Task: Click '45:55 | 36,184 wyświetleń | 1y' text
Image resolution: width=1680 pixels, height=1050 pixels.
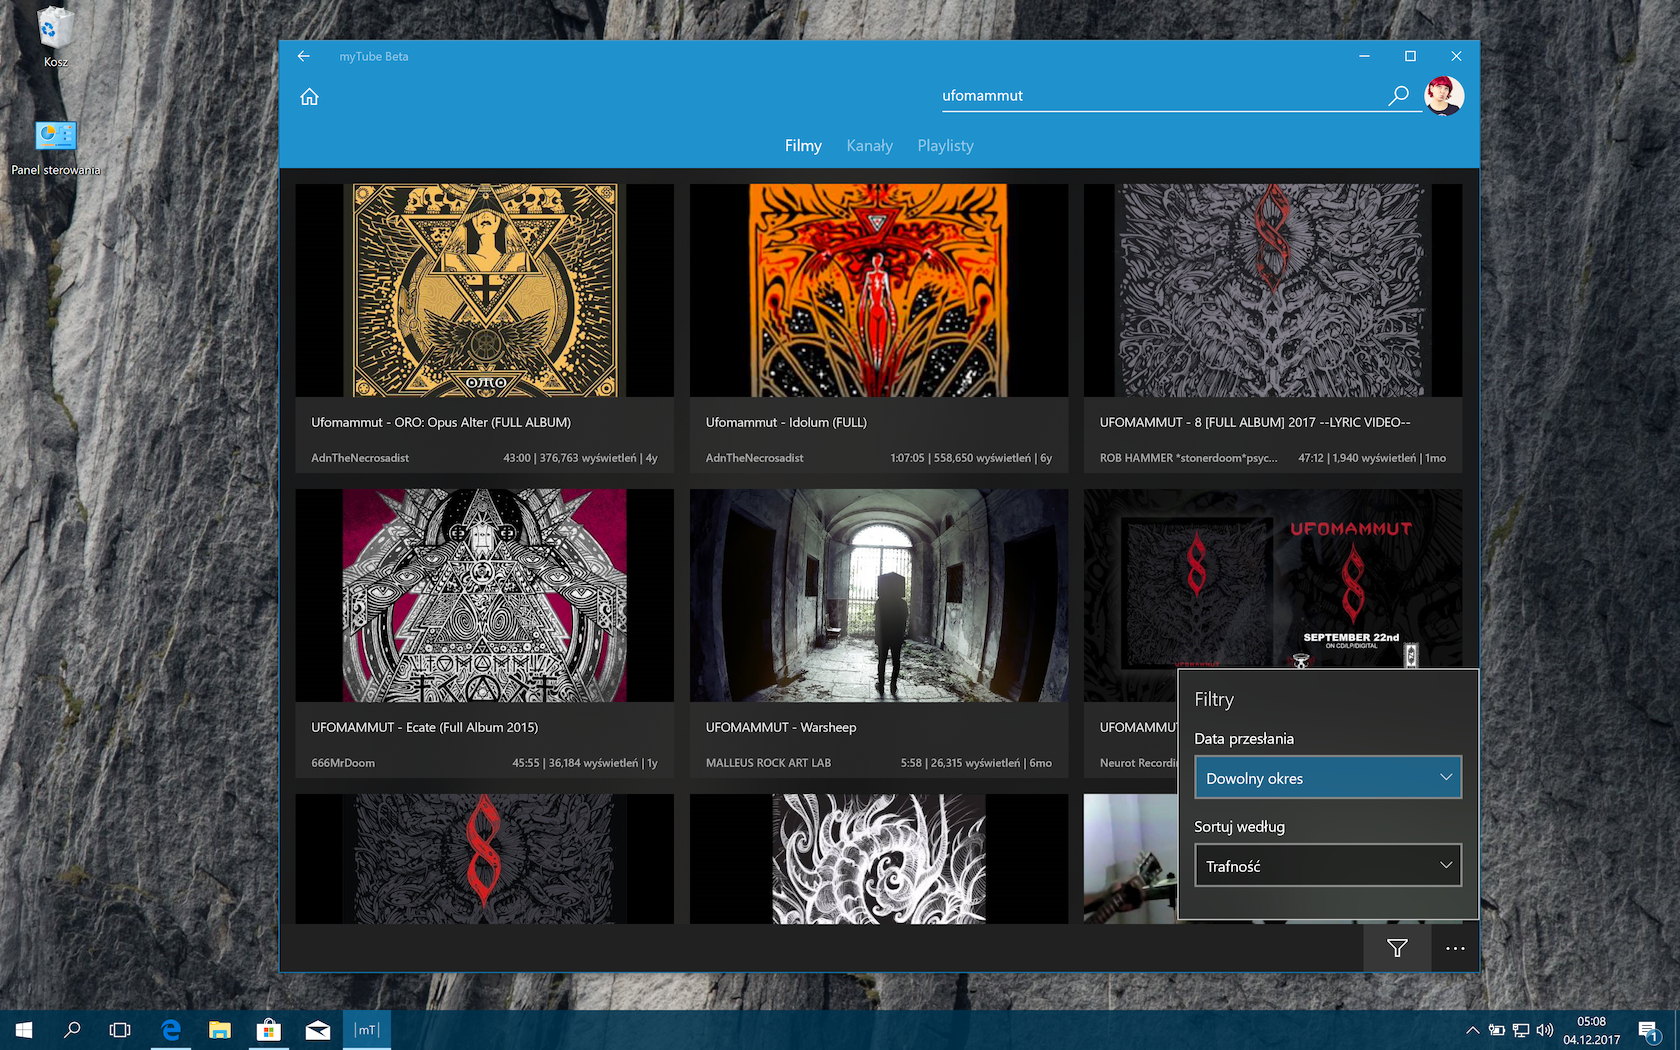Action: pos(585,763)
